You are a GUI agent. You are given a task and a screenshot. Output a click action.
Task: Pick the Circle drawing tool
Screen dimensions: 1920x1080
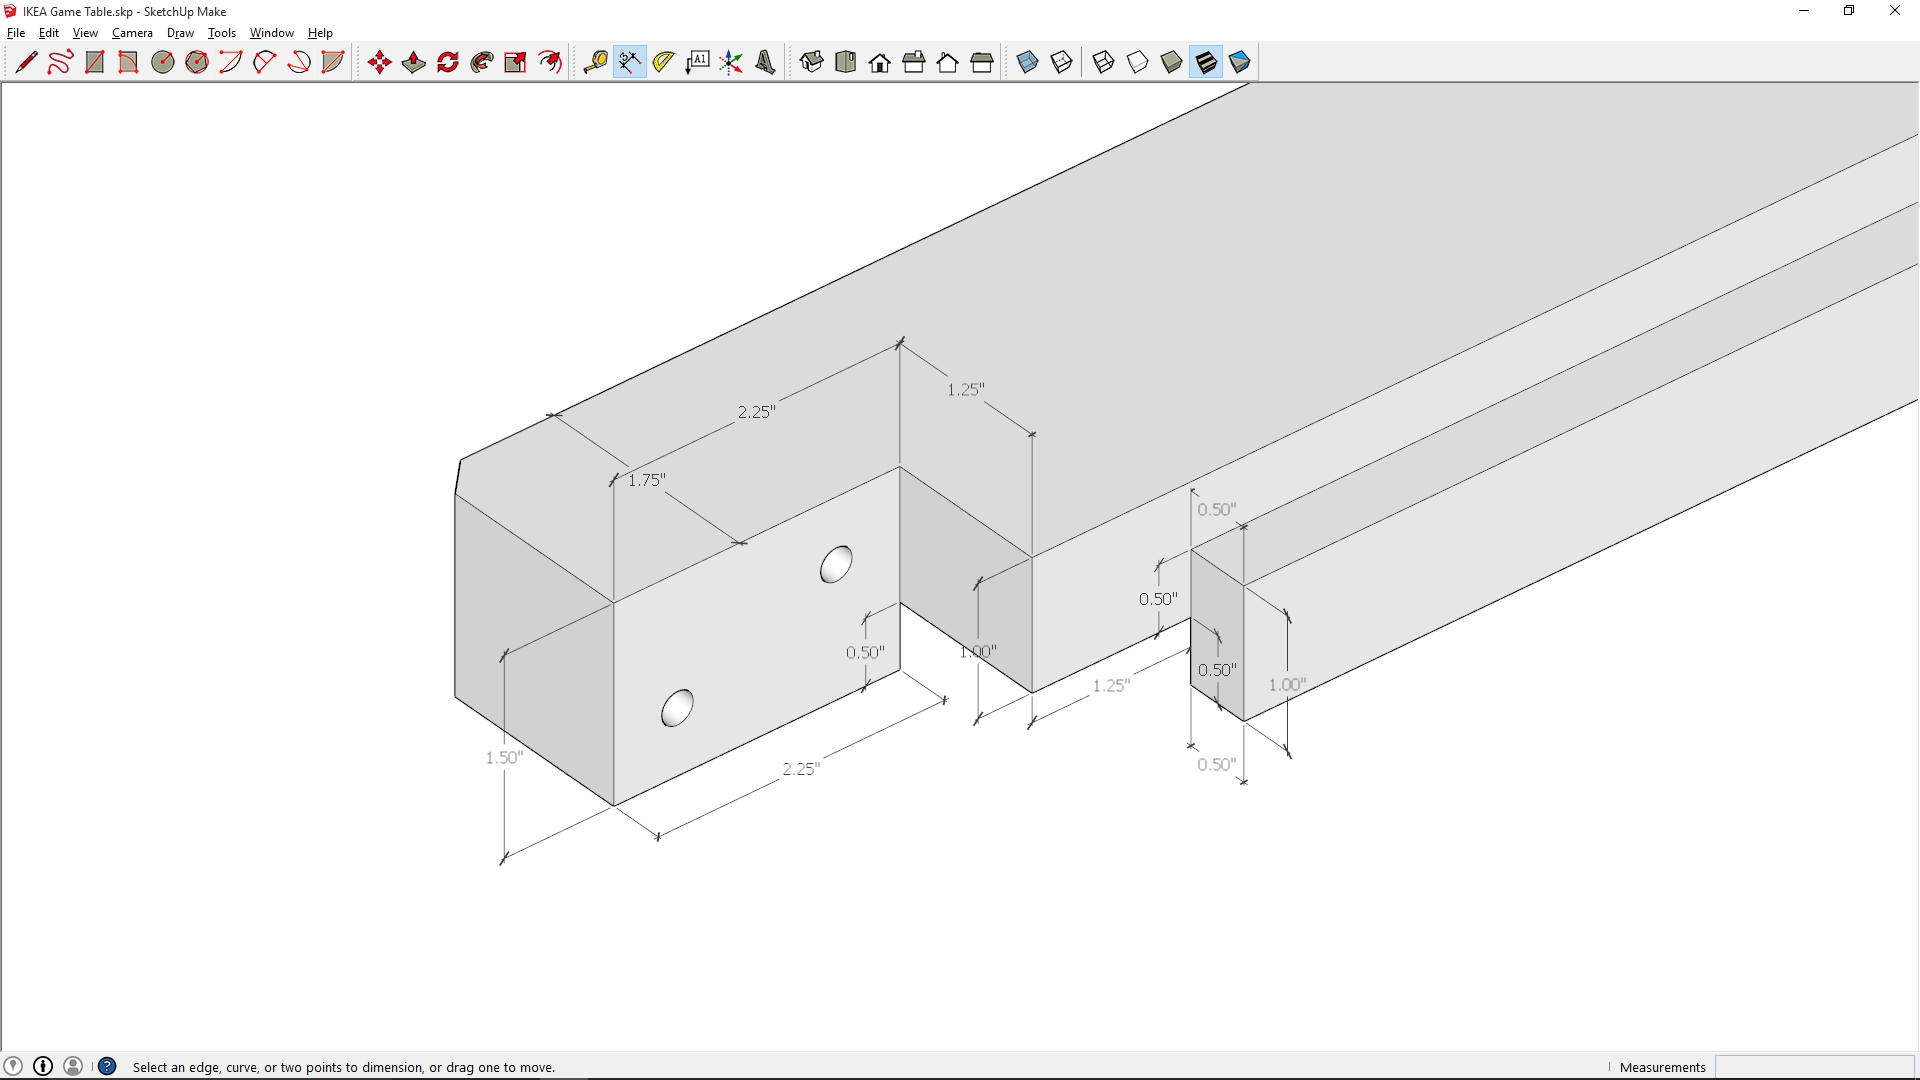pos(163,62)
